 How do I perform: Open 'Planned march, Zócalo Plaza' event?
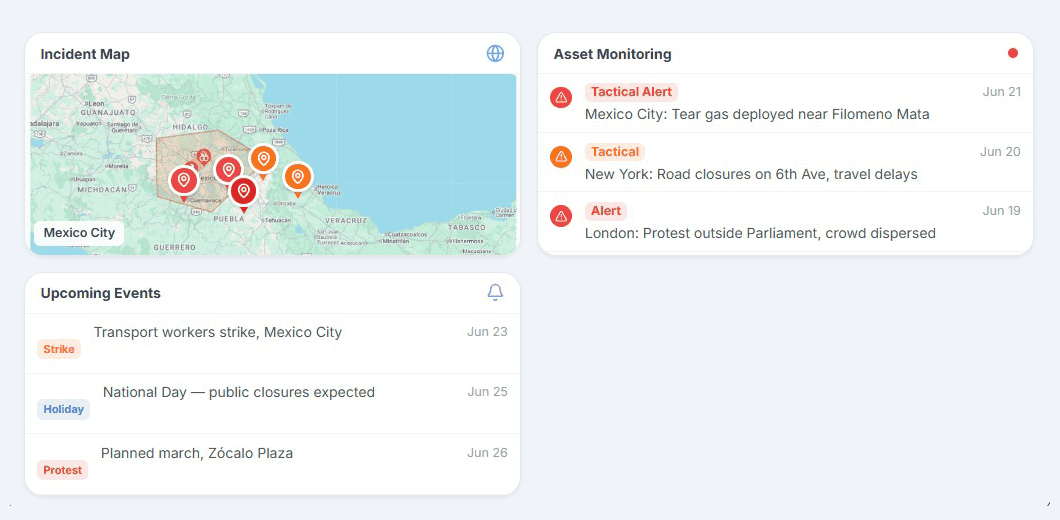(197, 453)
